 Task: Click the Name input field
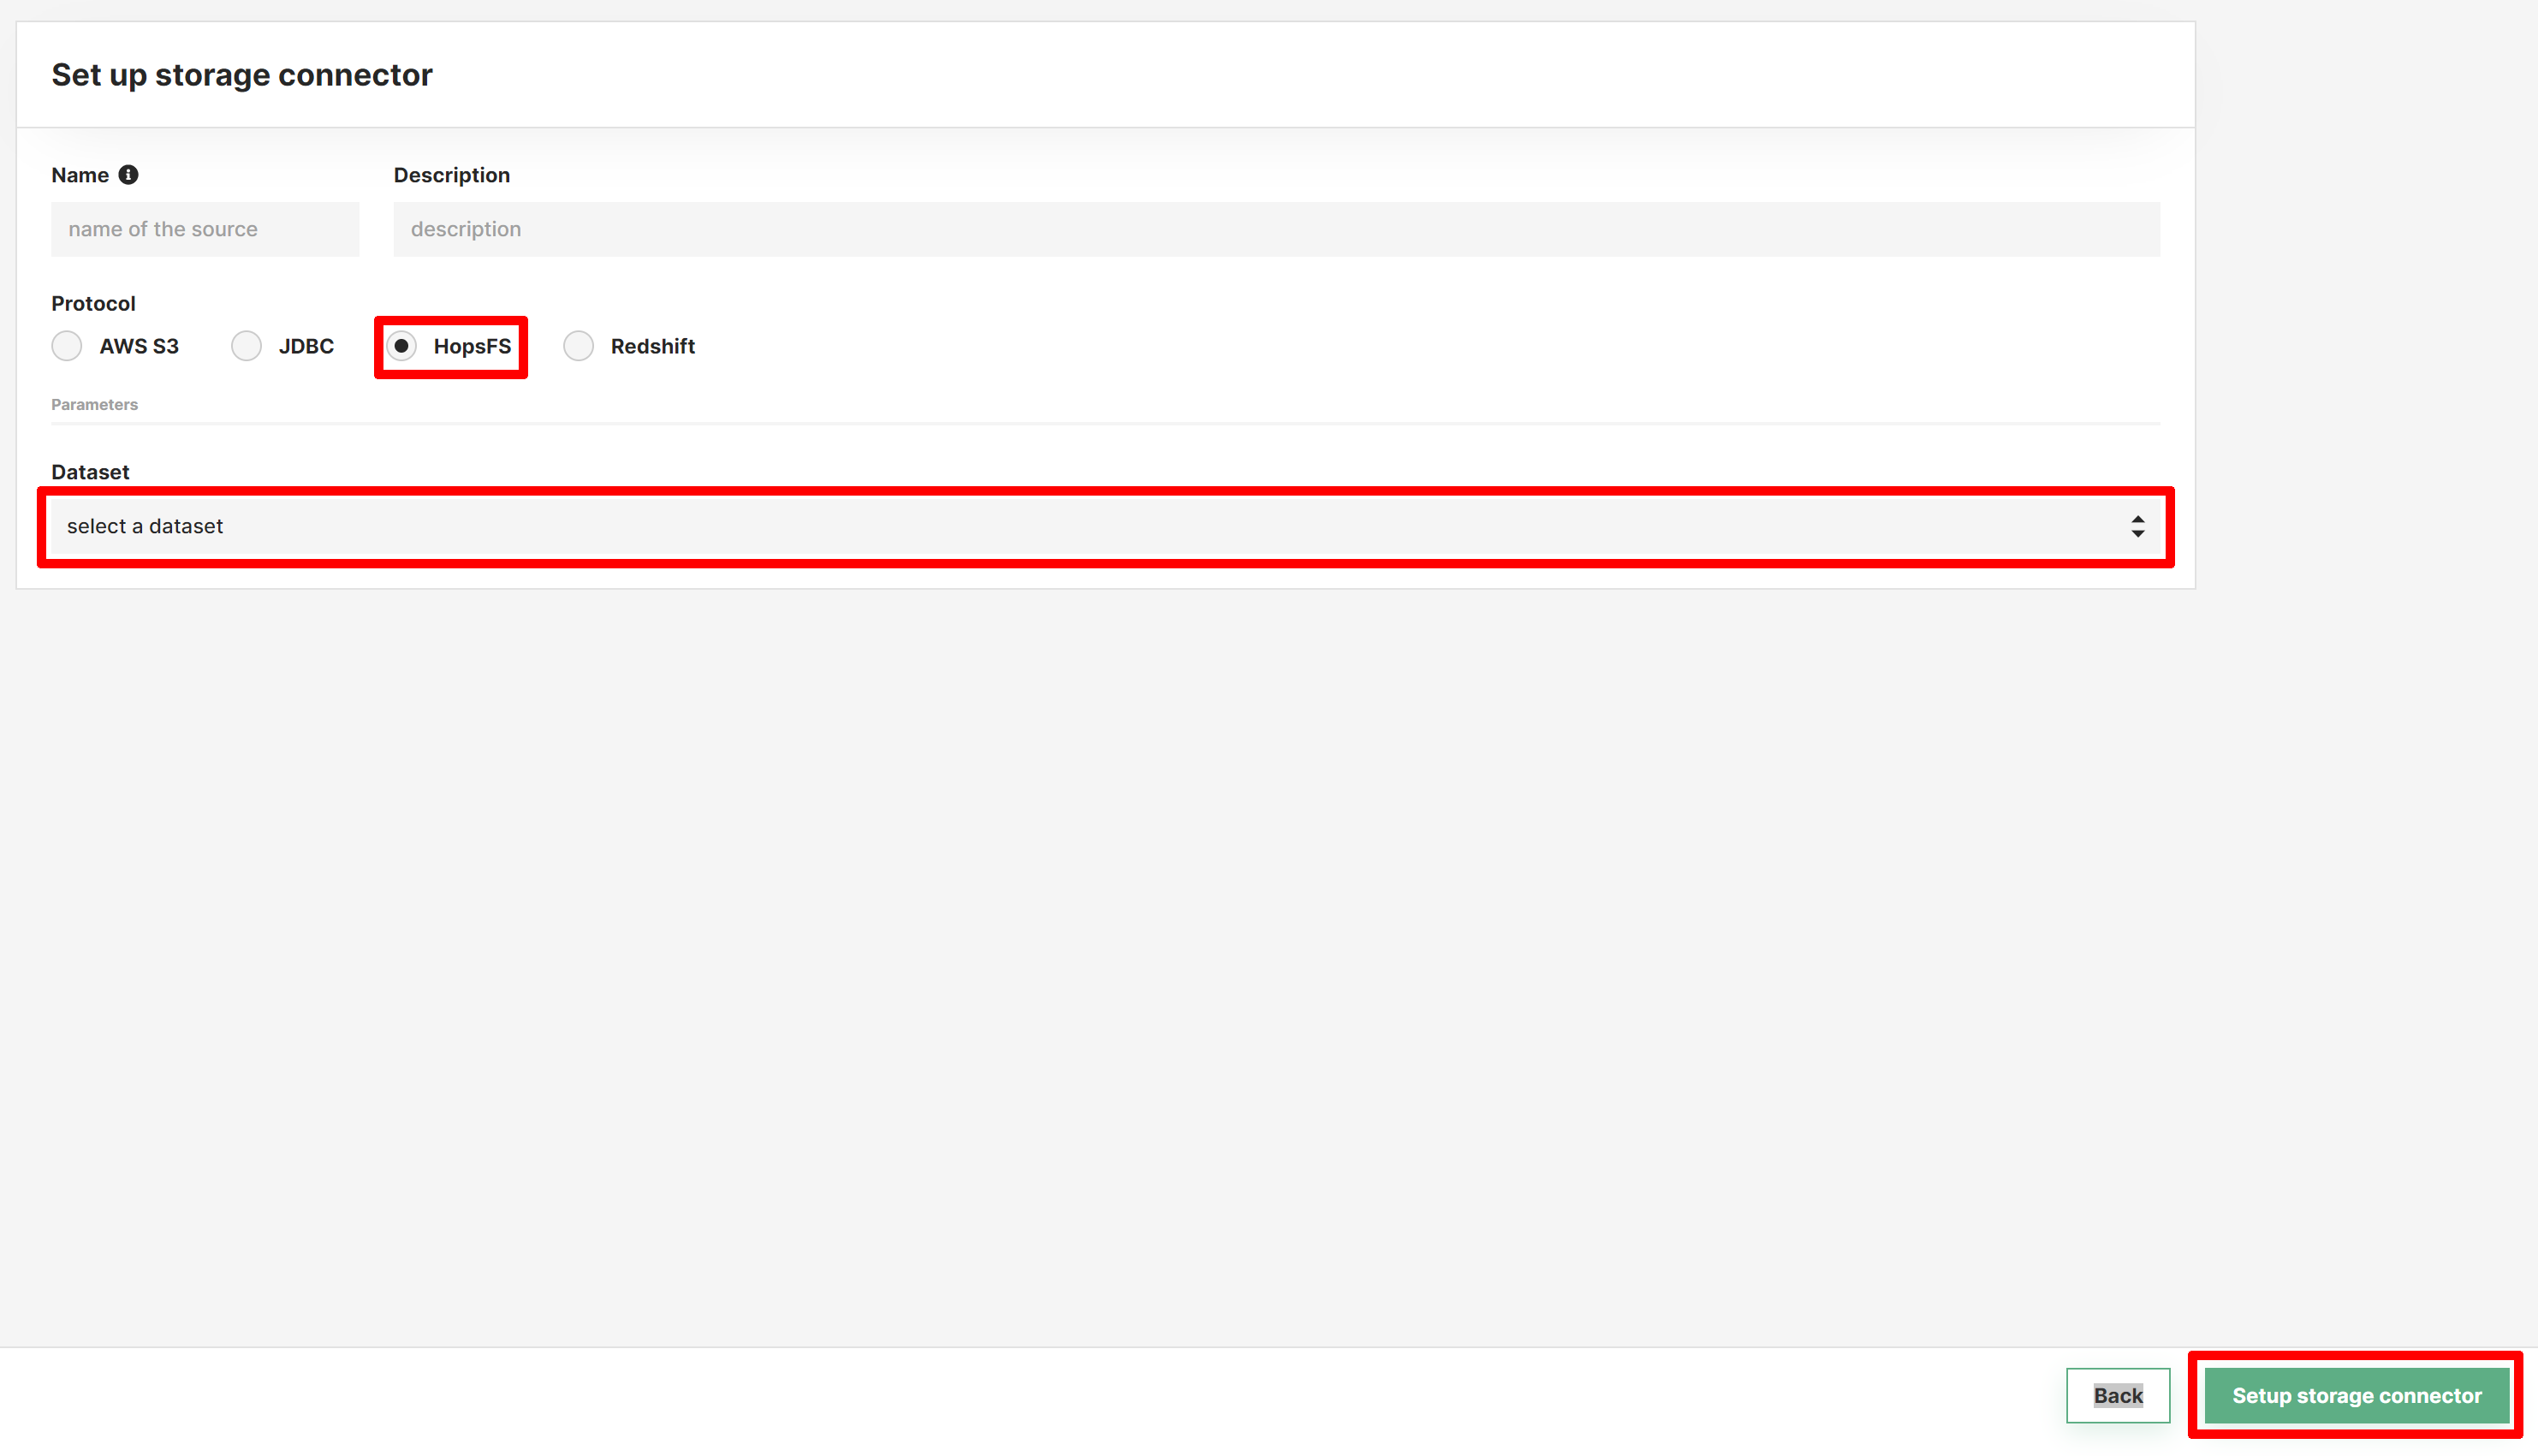204,229
